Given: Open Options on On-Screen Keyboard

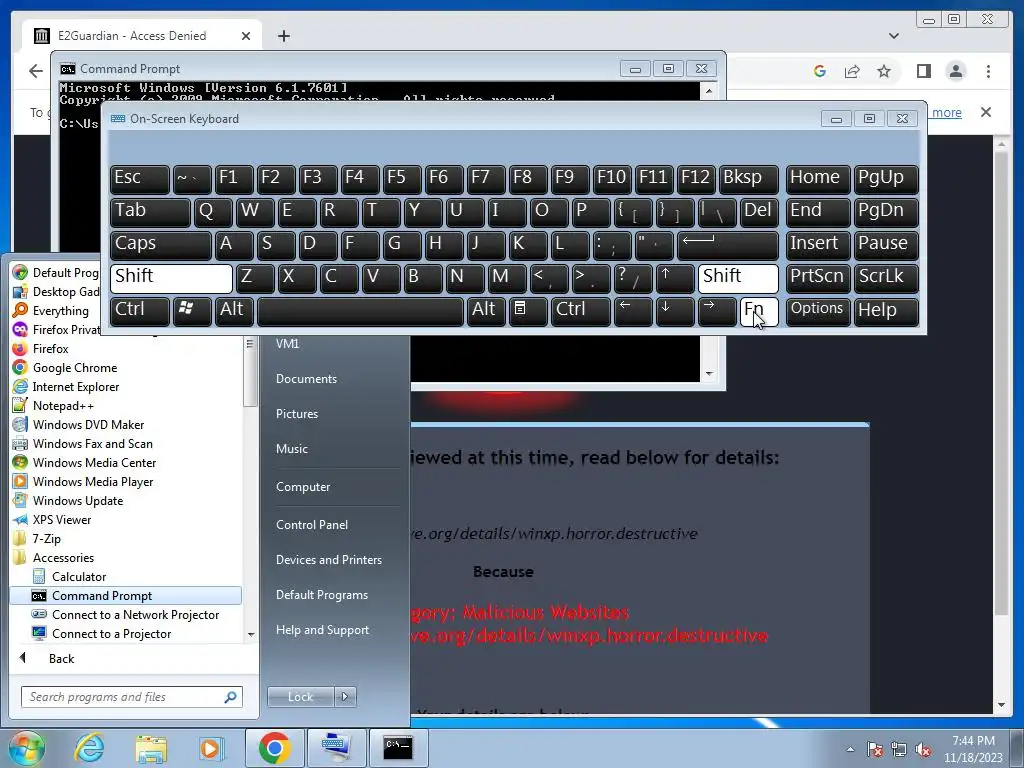Looking at the screenshot, I should (817, 311).
